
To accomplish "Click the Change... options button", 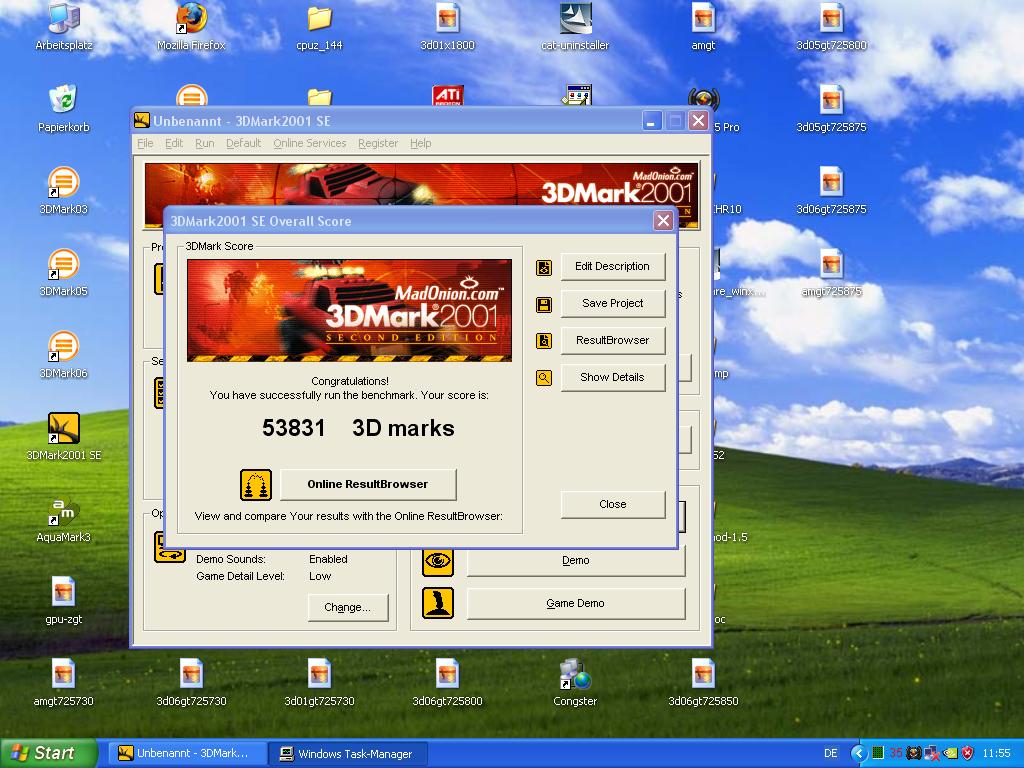I will (x=347, y=607).
